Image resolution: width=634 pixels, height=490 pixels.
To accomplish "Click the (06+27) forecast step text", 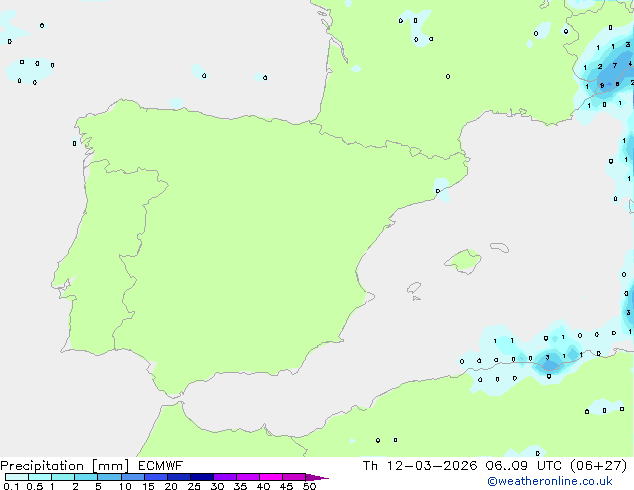I will tap(596, 466).
